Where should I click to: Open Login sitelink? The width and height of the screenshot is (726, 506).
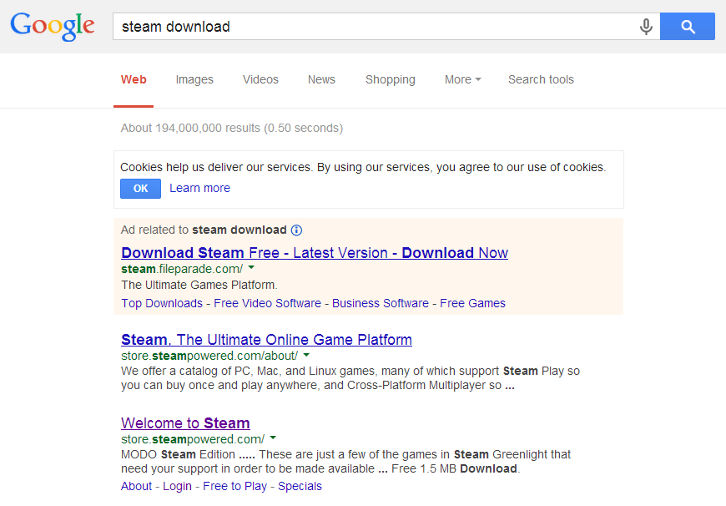click(x=177, y=486)
